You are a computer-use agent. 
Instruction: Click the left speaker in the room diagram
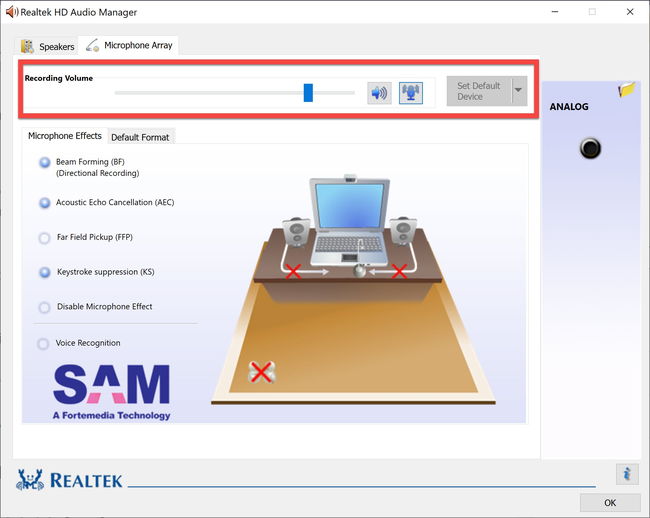[296, 232]
